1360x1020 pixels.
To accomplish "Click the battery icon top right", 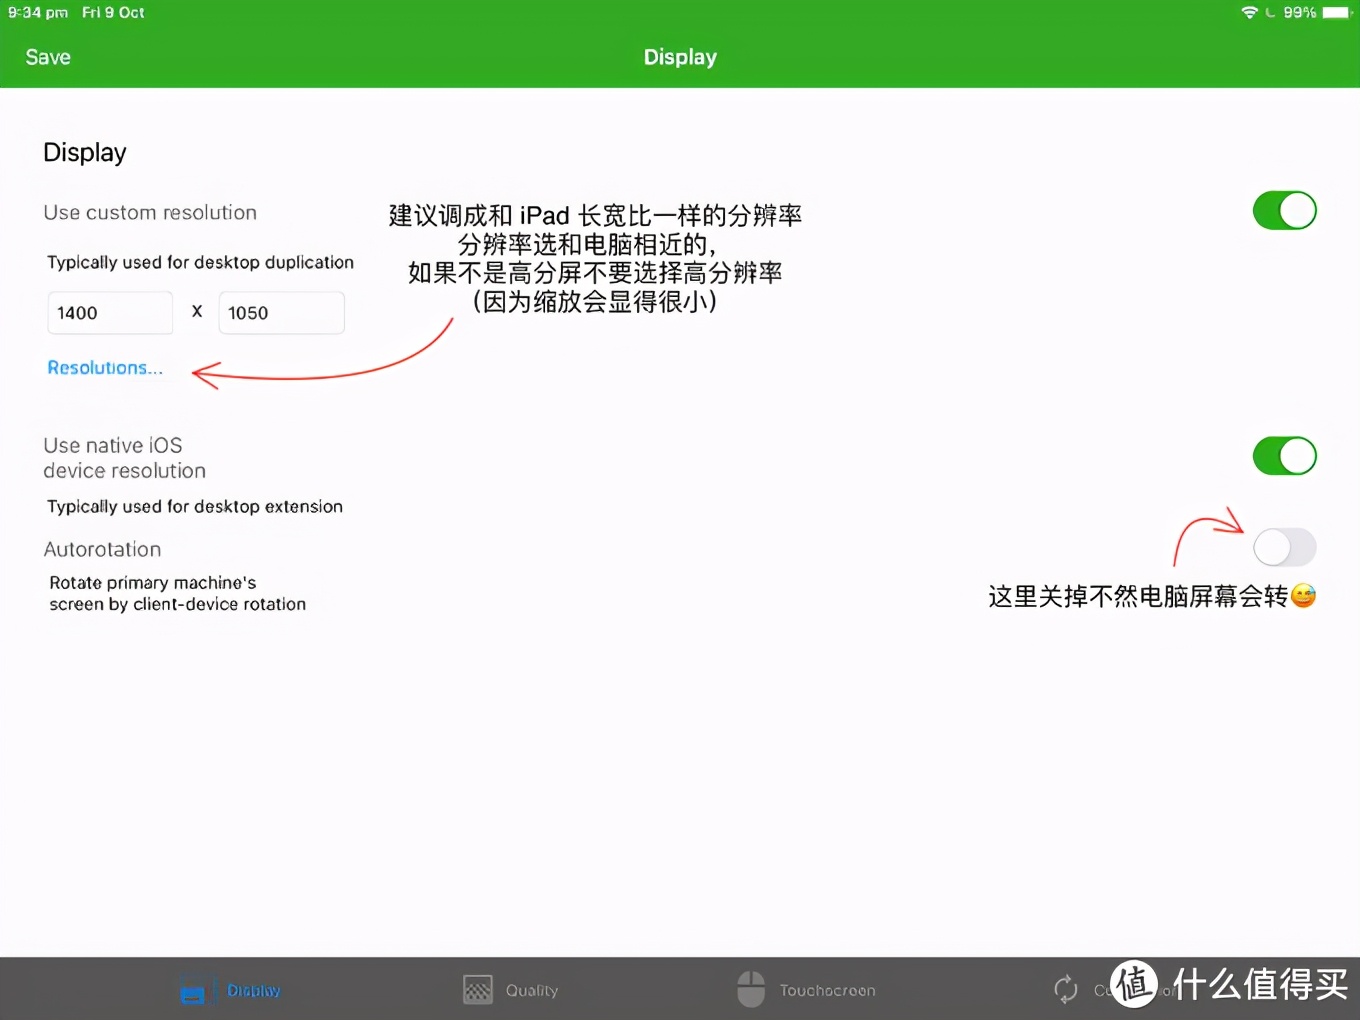I will [x=1332, y=13].
